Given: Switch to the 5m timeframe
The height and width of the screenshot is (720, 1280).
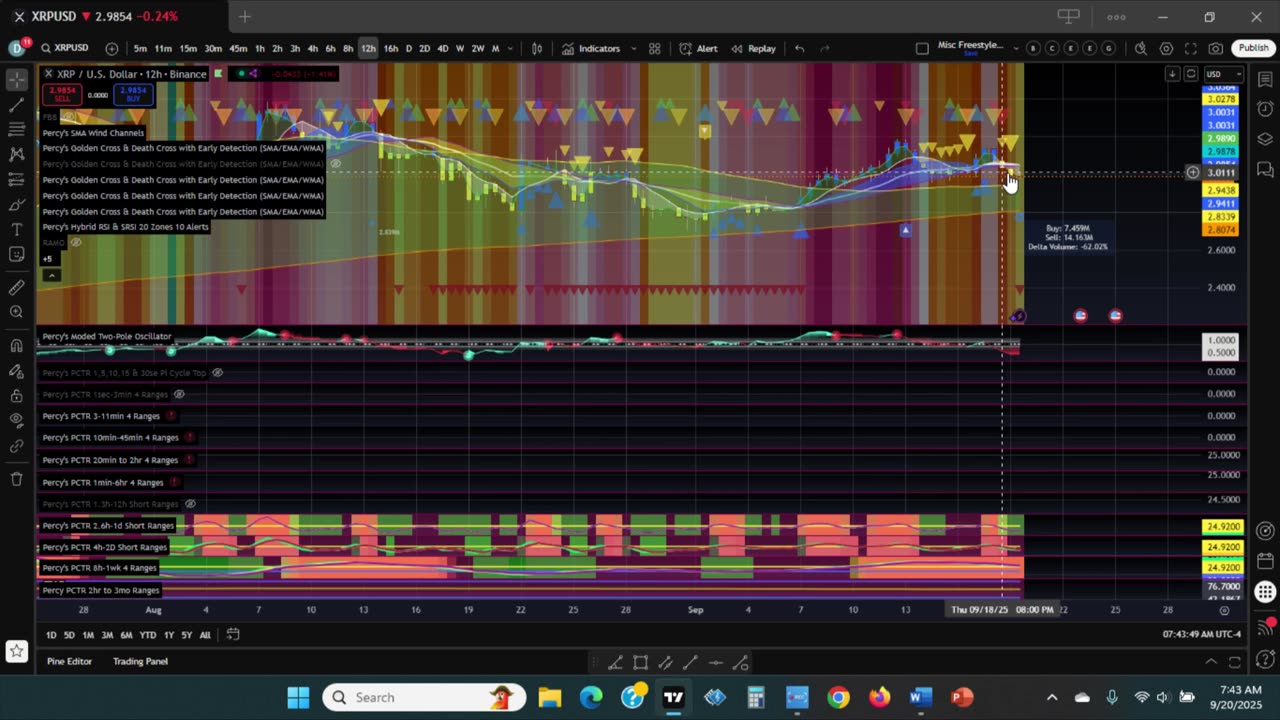Looking at the screenshot, I should click(140, 48).
